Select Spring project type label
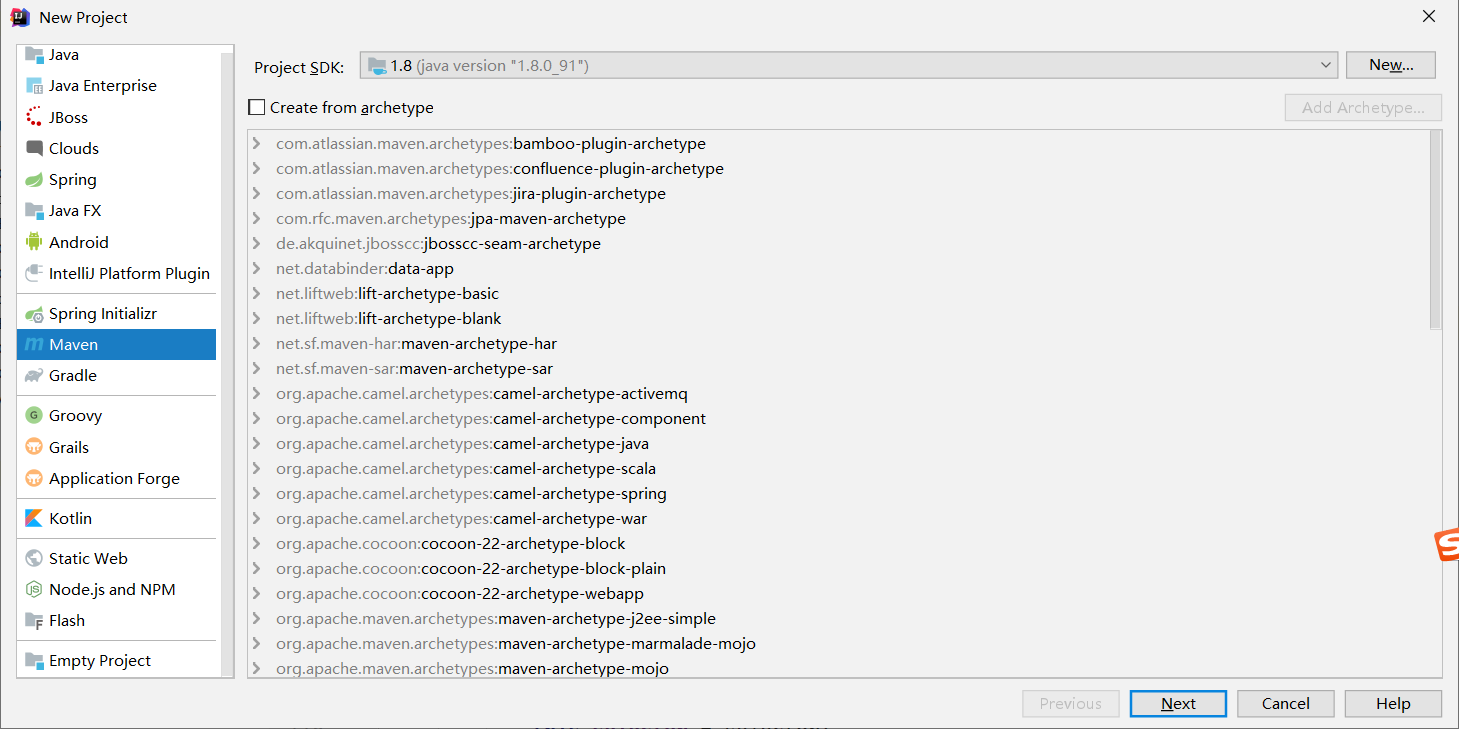 pyautogui.click(x=73, y=180)
